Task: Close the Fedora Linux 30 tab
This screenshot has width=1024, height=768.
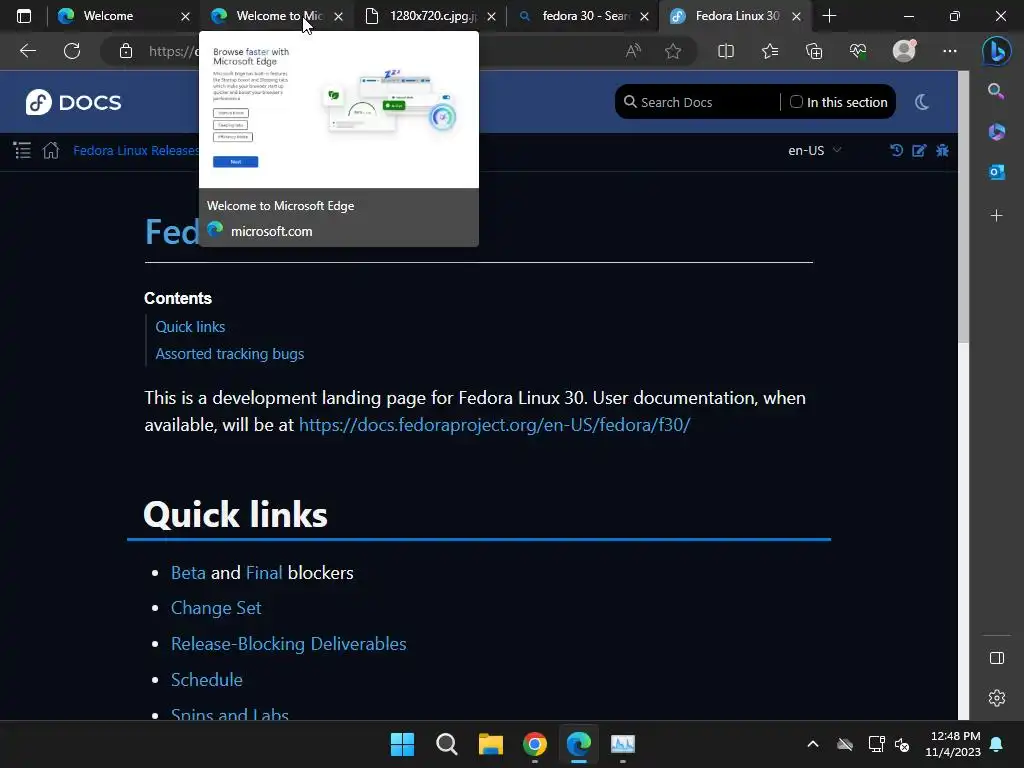Action: pos(796,16)
